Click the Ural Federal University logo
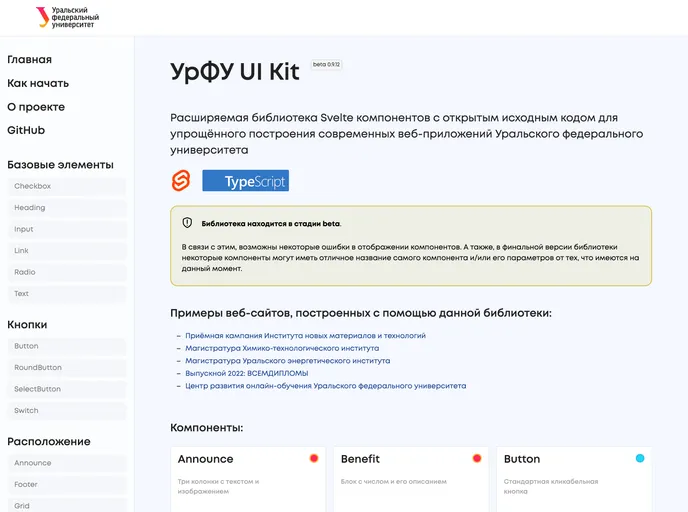Screen dimensions: 688x512 [67, 17]
